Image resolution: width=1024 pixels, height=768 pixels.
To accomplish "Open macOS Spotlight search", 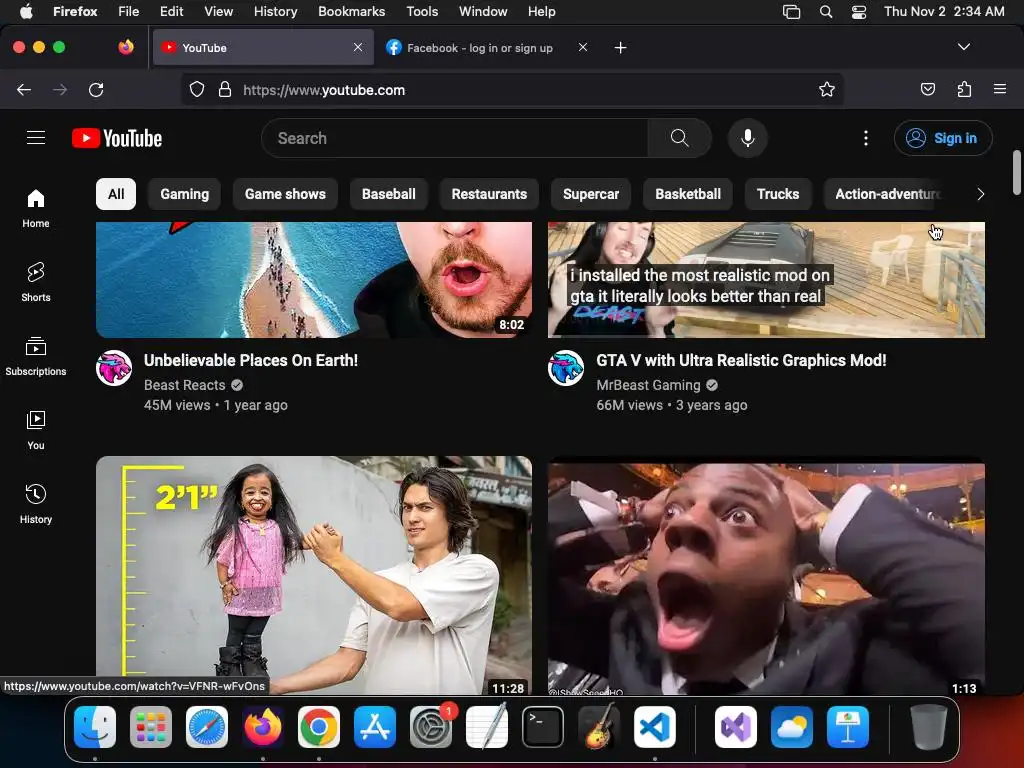I will [826, 12].
